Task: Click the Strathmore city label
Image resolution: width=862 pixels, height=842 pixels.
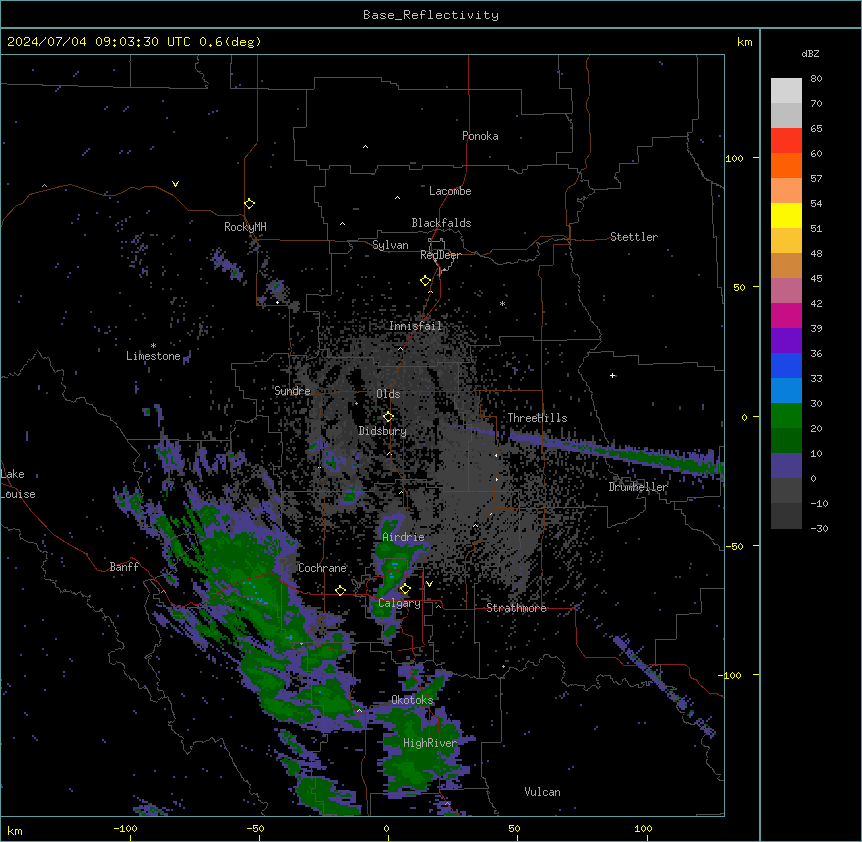Action: (x=516, y=608)
